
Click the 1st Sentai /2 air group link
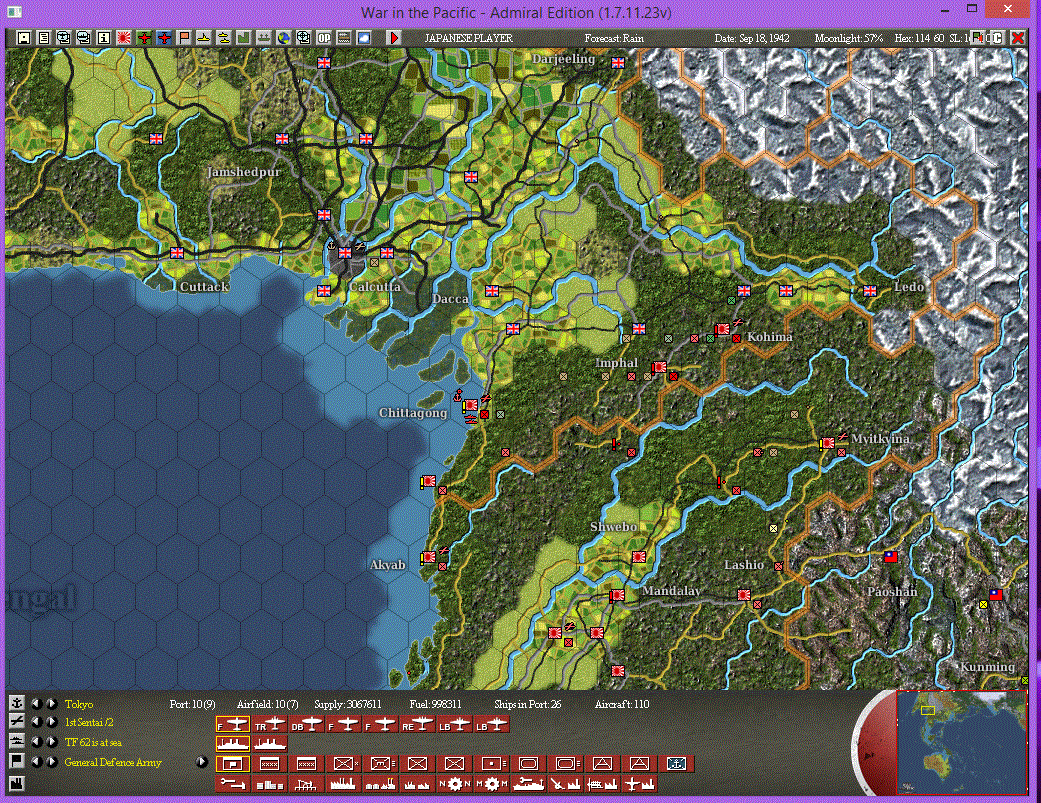pyautogui.click(x=89, y=722)
